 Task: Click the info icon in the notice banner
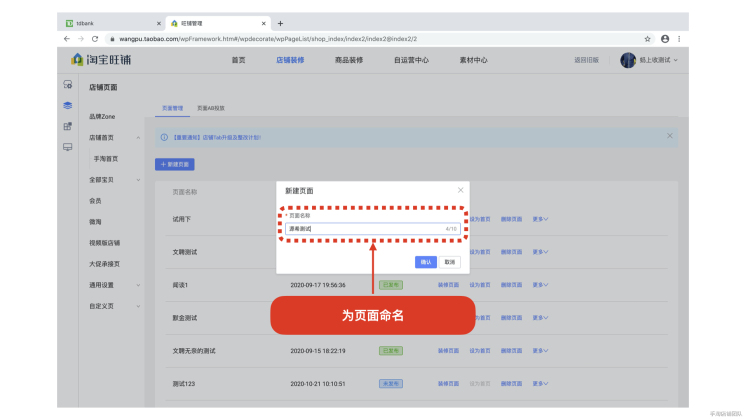point(164,137)
